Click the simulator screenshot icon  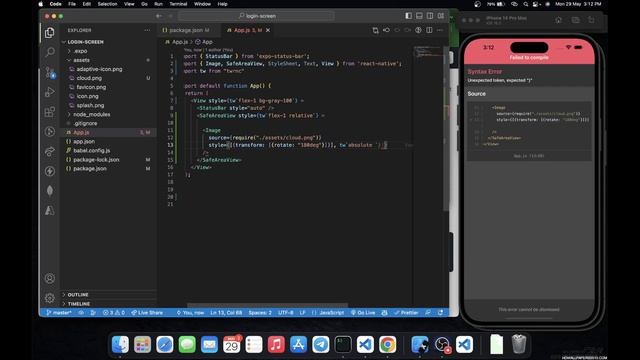click(x=575, y=20)
